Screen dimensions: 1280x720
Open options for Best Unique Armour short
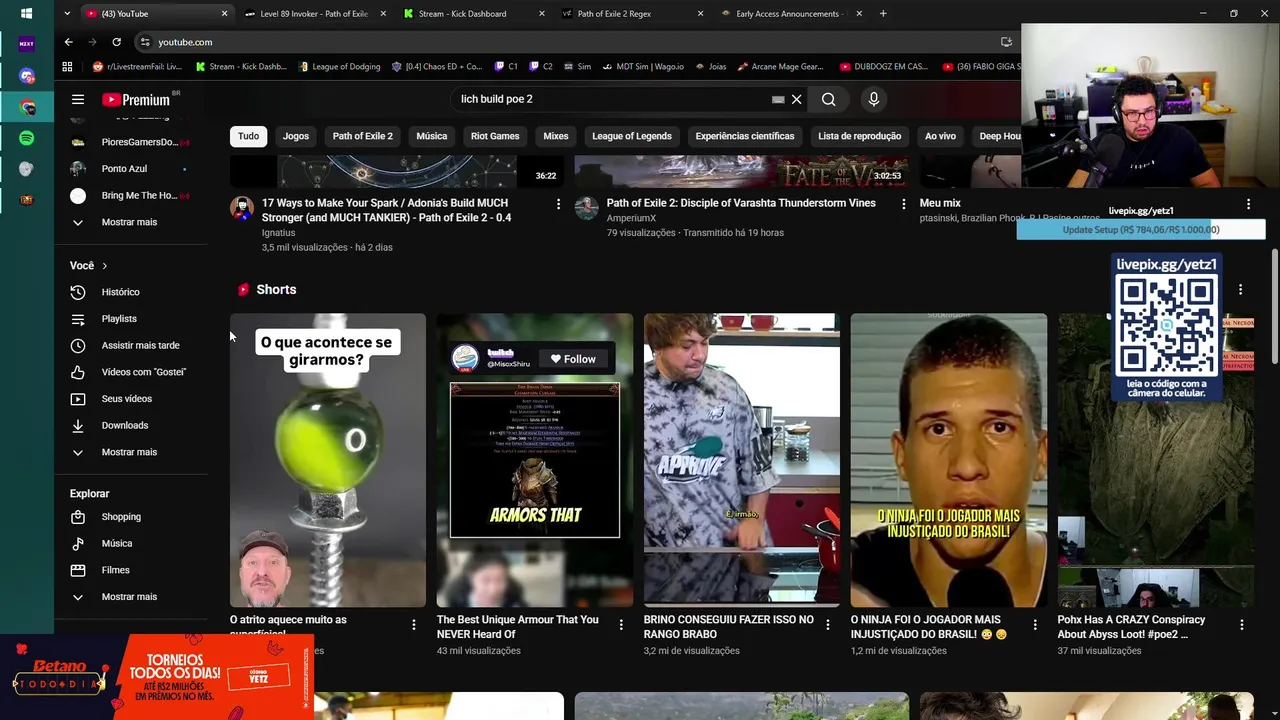pyautogui.click(x=620, y=625)
